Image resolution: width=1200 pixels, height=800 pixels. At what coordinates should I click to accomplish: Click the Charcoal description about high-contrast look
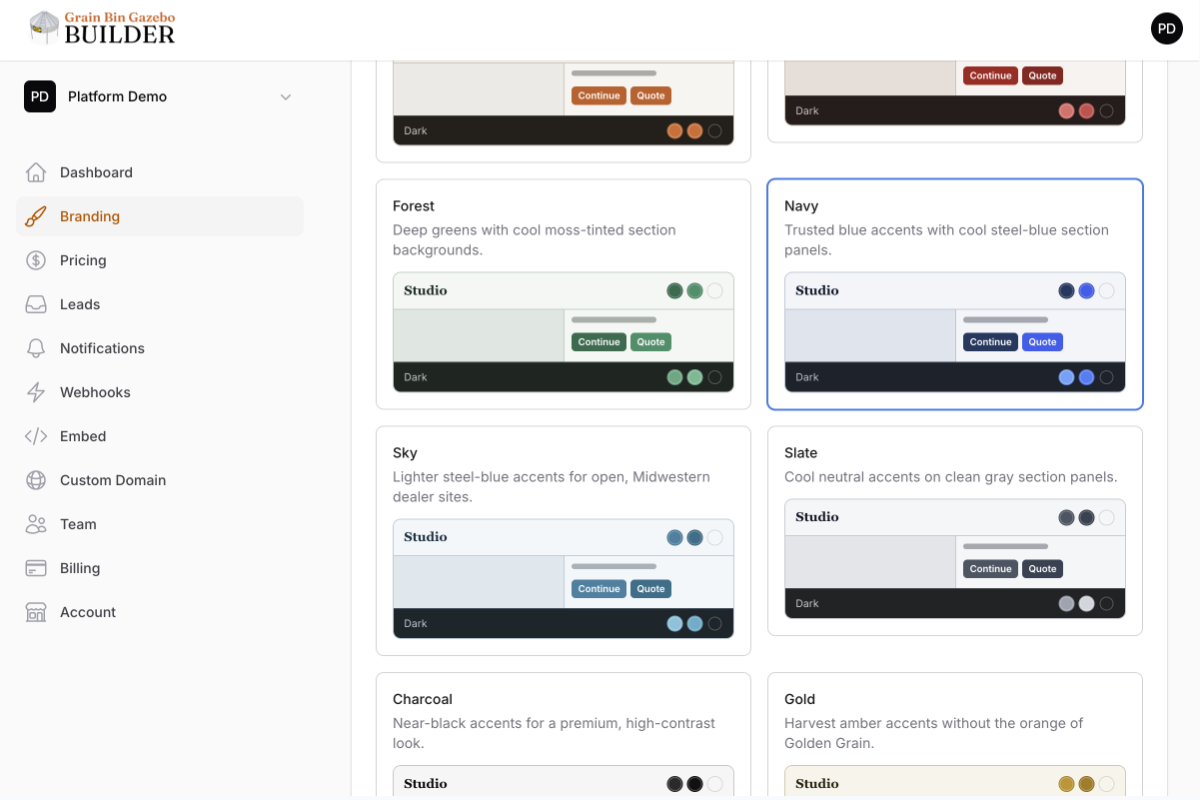click(554, 733)
